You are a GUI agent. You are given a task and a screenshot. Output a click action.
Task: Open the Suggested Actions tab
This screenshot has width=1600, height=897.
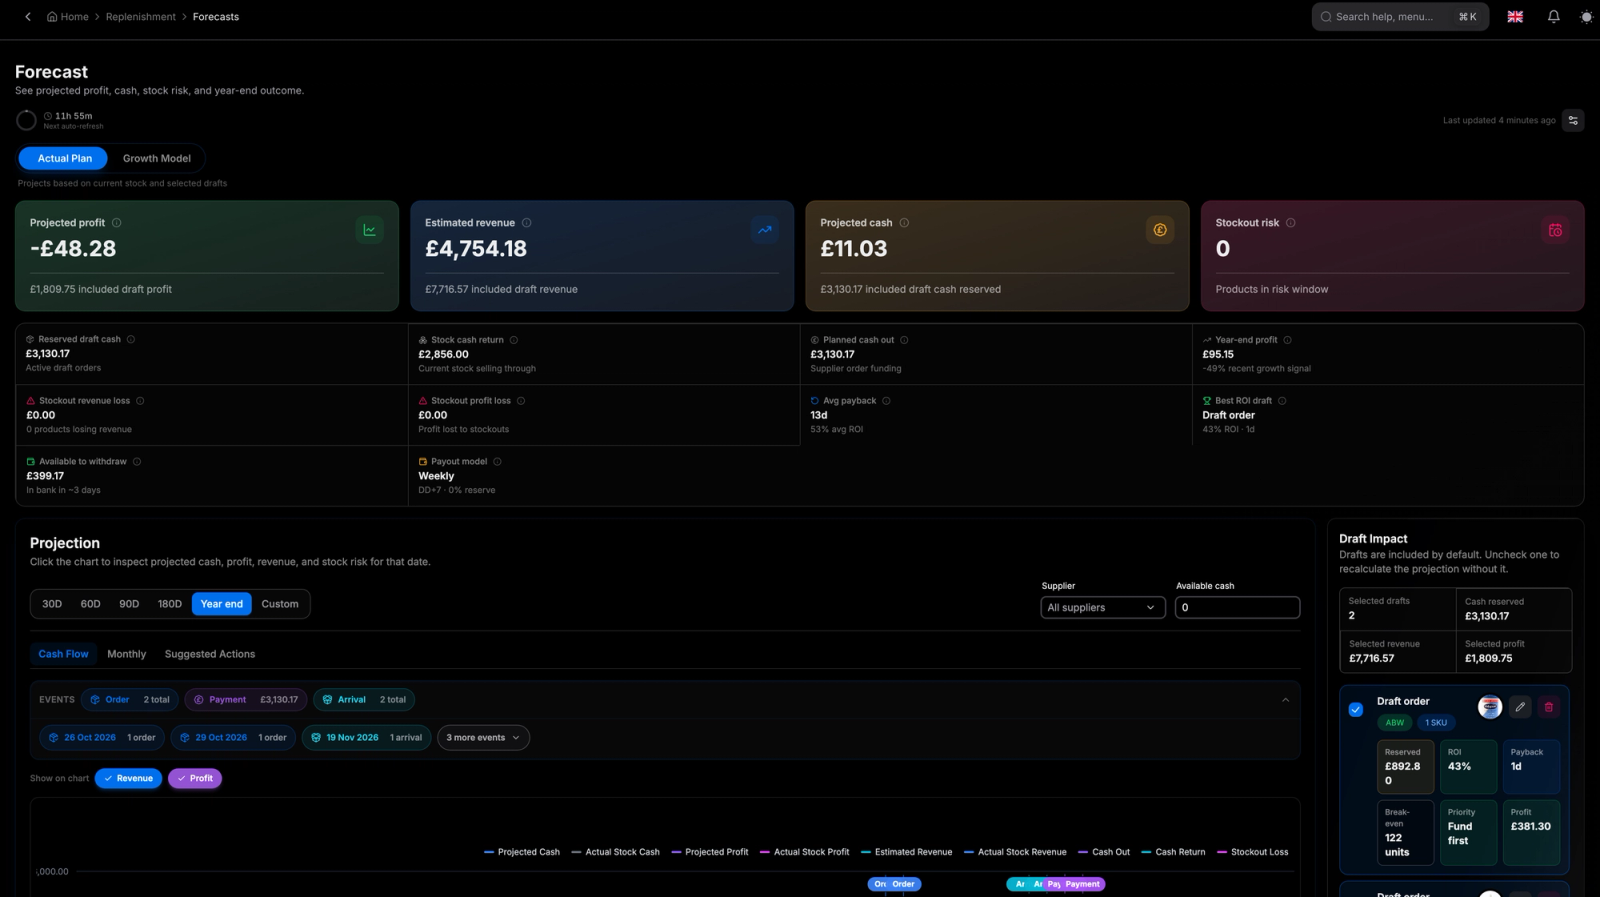tap(210, 654)
